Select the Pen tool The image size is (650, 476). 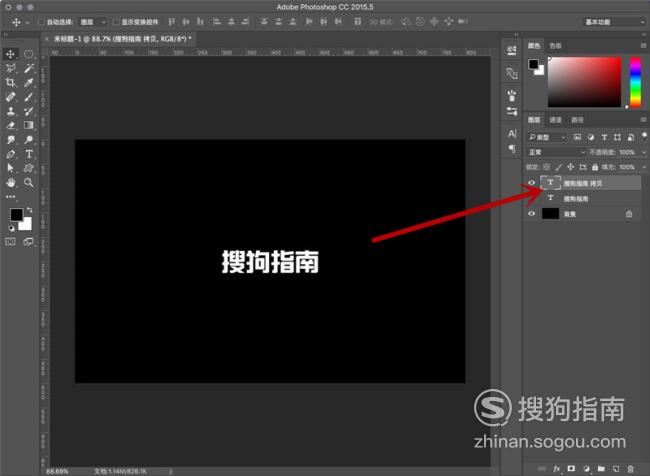click(x=10, y=154)
